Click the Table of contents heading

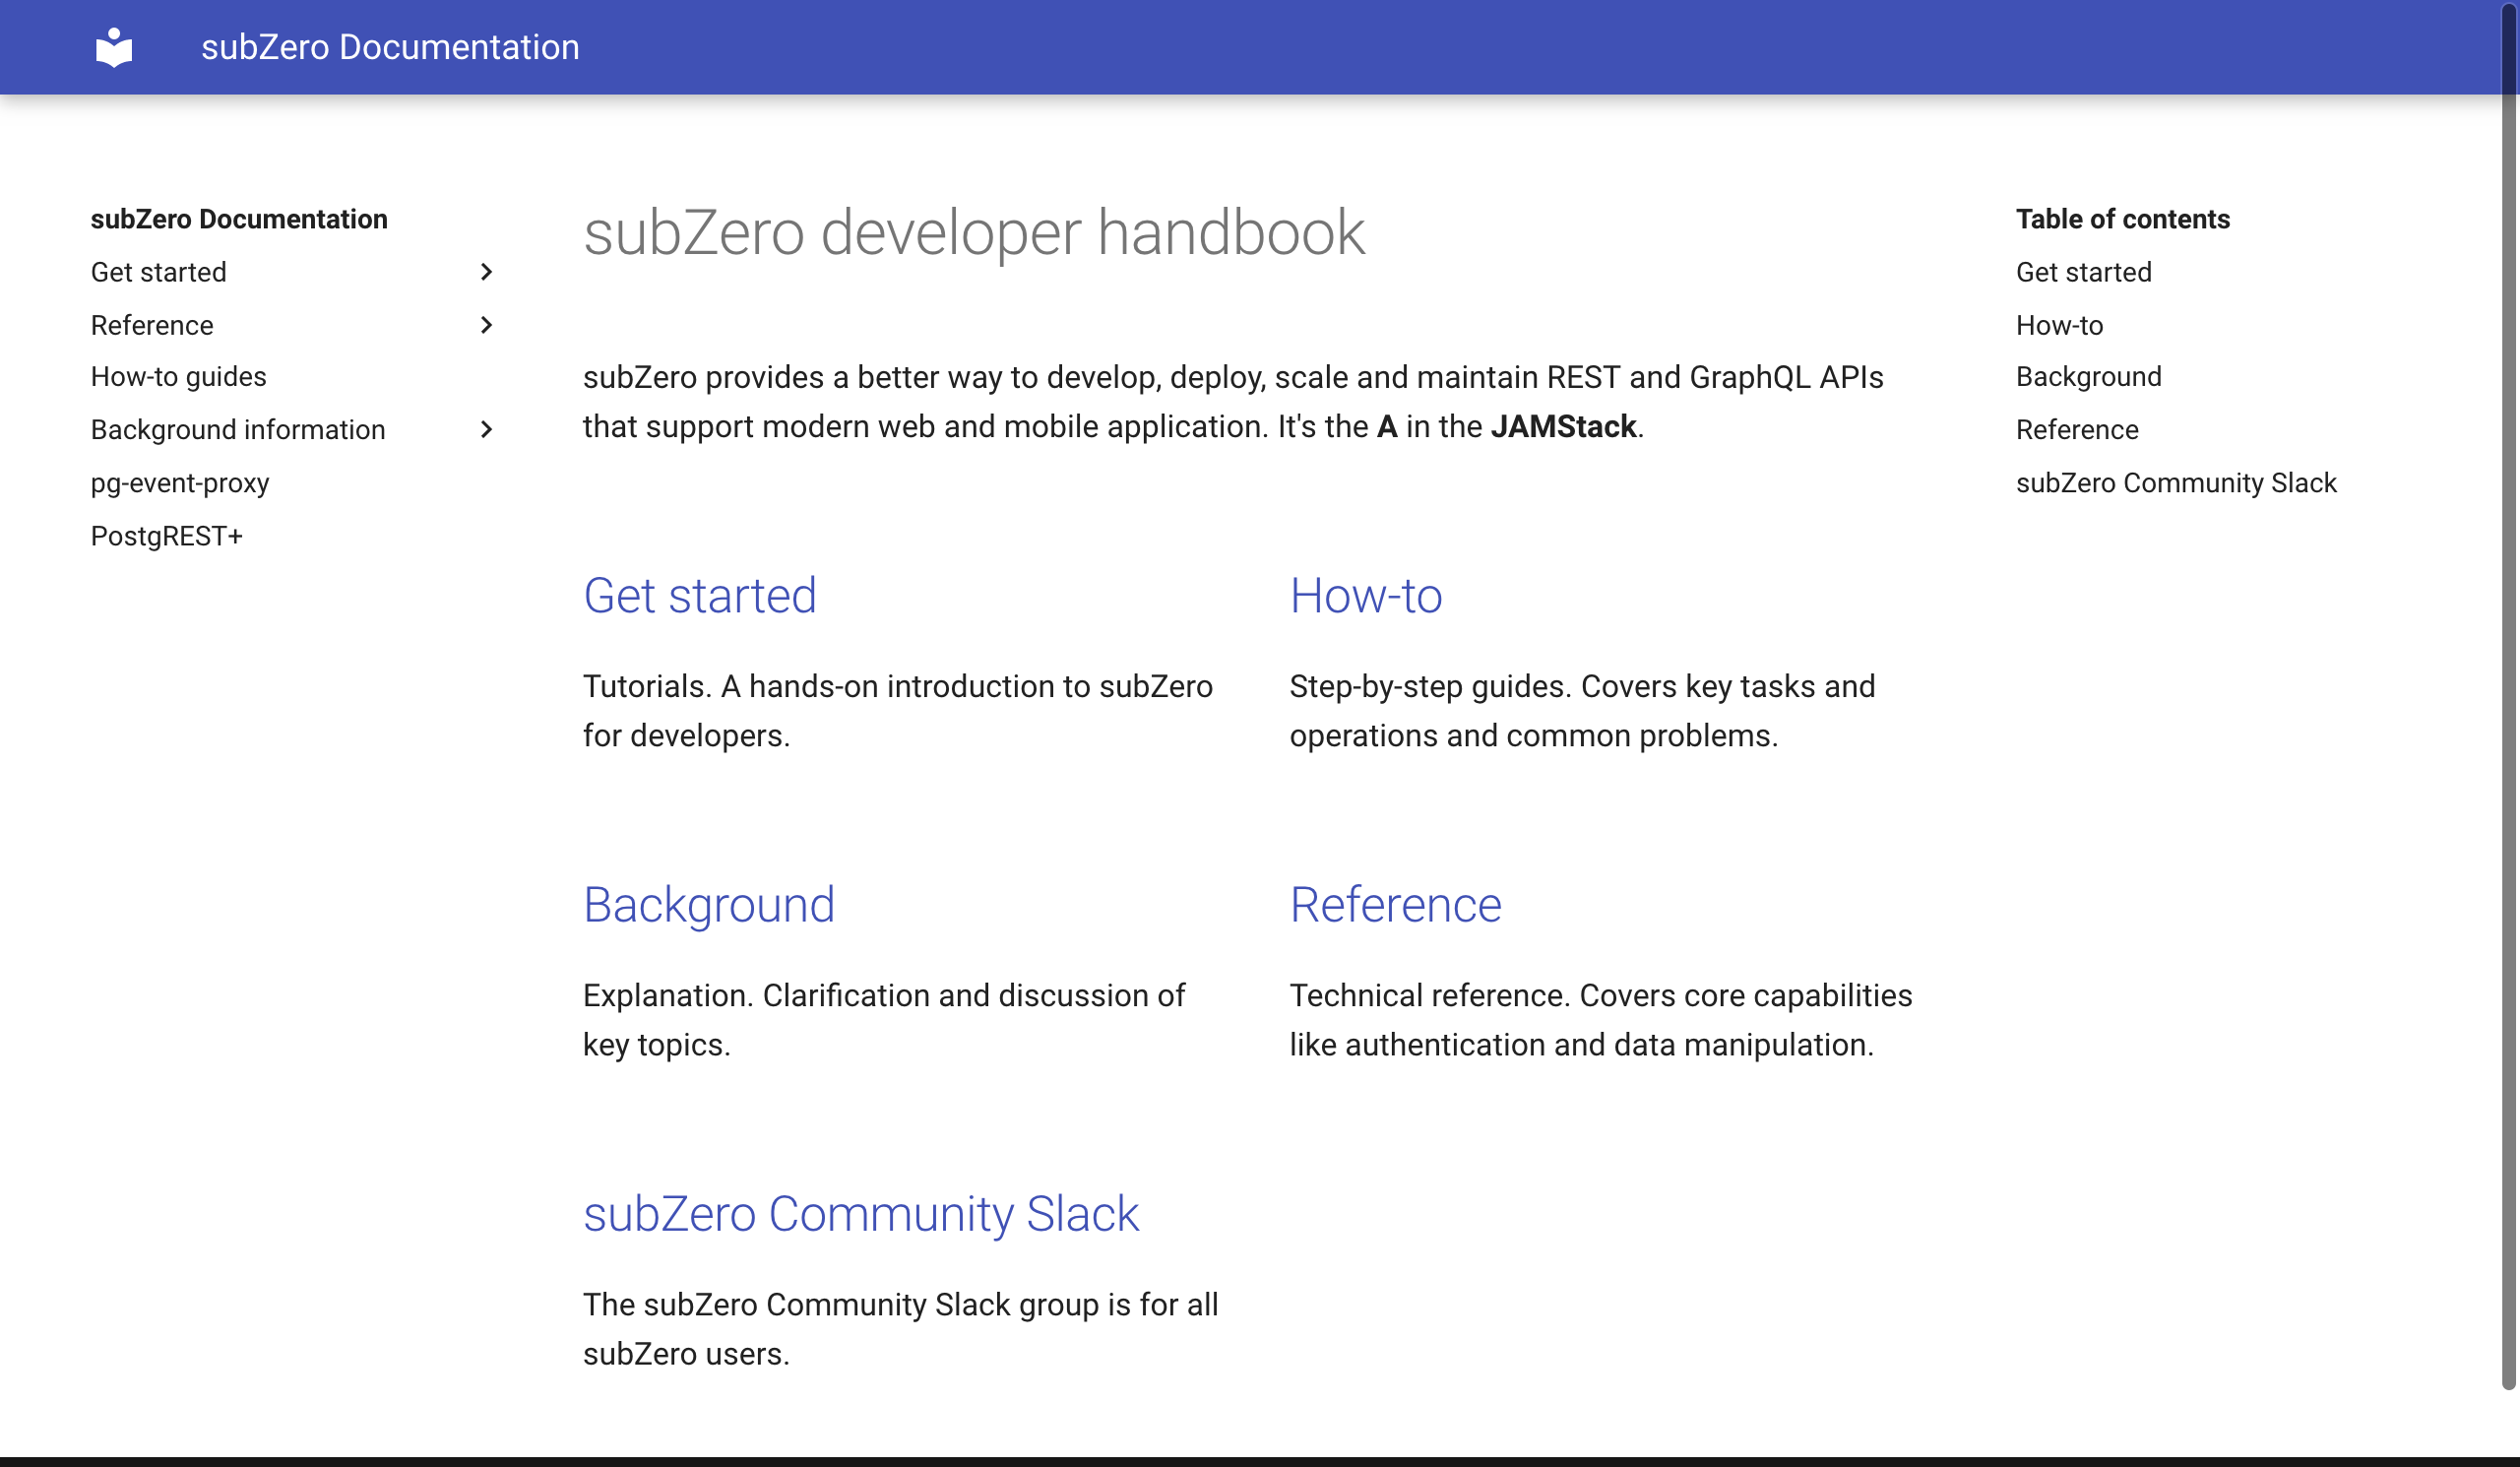click(2123, 219)
